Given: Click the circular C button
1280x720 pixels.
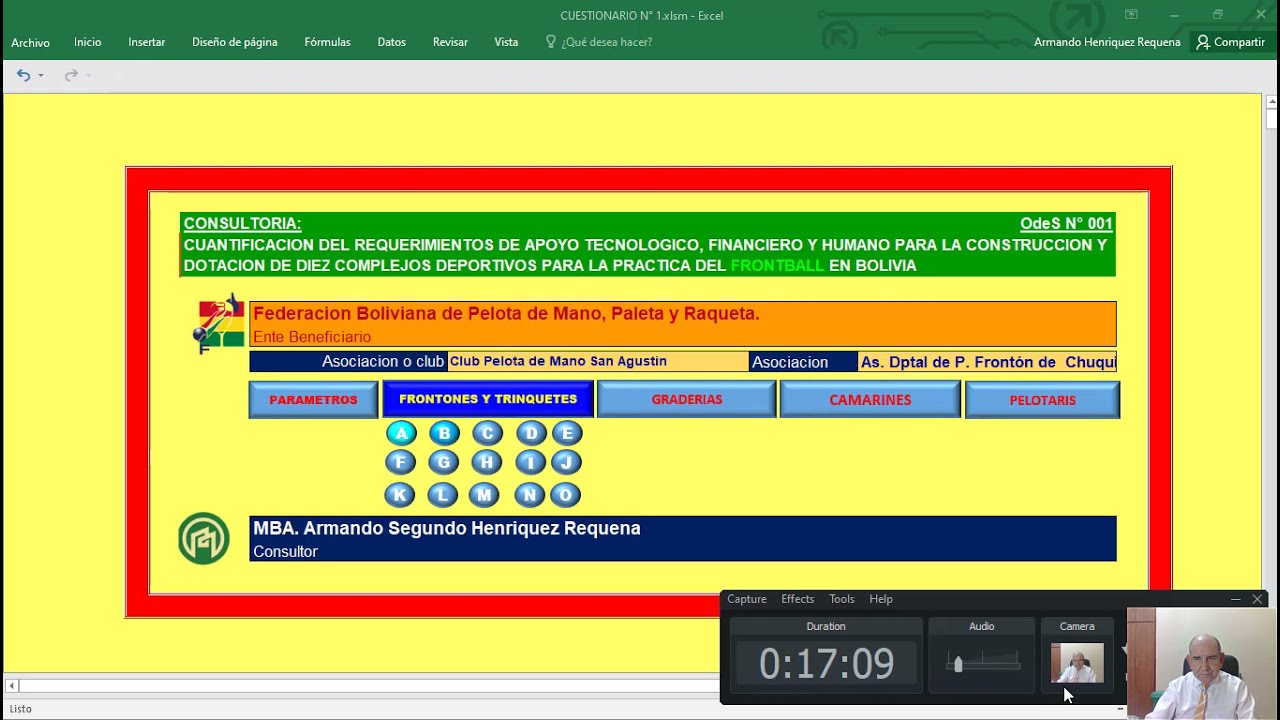Looking at the screenshot, I should (487, 433).
